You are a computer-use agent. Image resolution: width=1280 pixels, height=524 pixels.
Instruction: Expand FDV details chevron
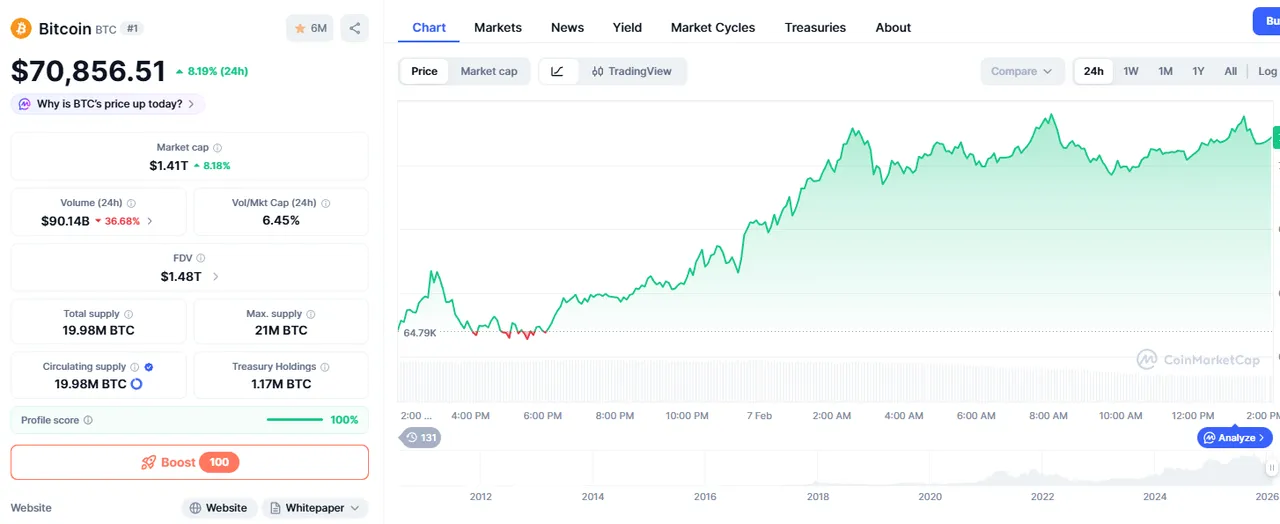[x=215, y=276]
